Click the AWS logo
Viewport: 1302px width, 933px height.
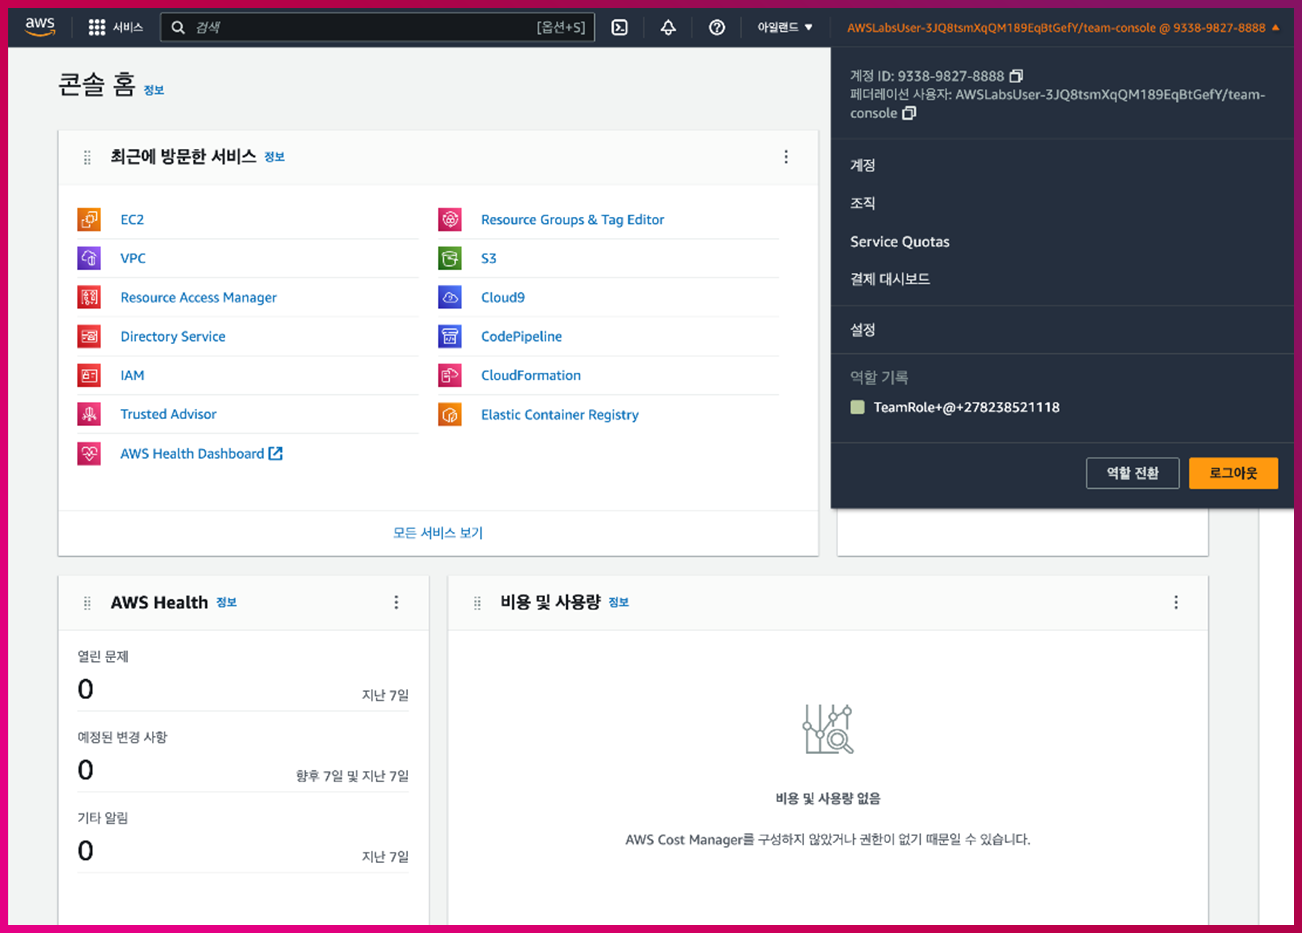coord(40,27)
